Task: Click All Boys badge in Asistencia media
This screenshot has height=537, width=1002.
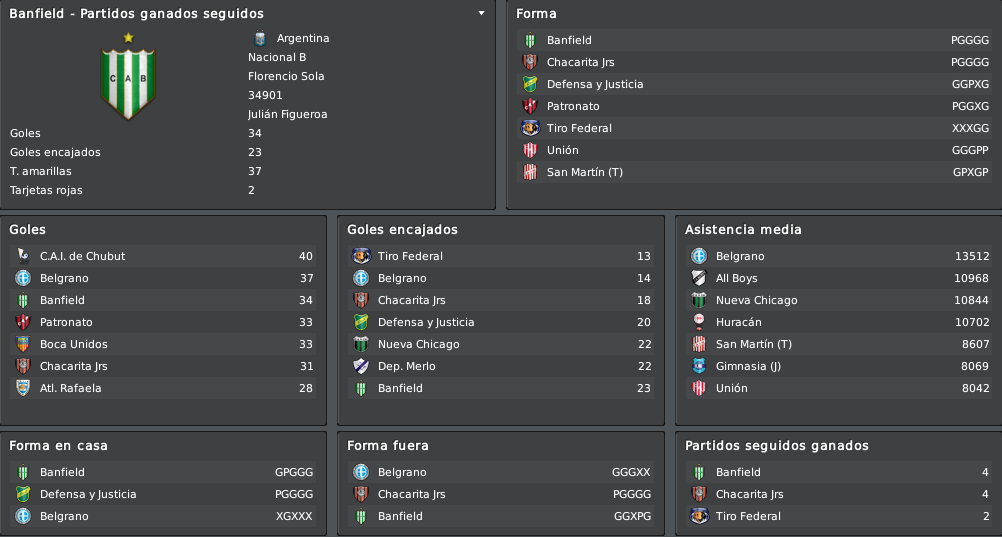Action: coord(698,278)
